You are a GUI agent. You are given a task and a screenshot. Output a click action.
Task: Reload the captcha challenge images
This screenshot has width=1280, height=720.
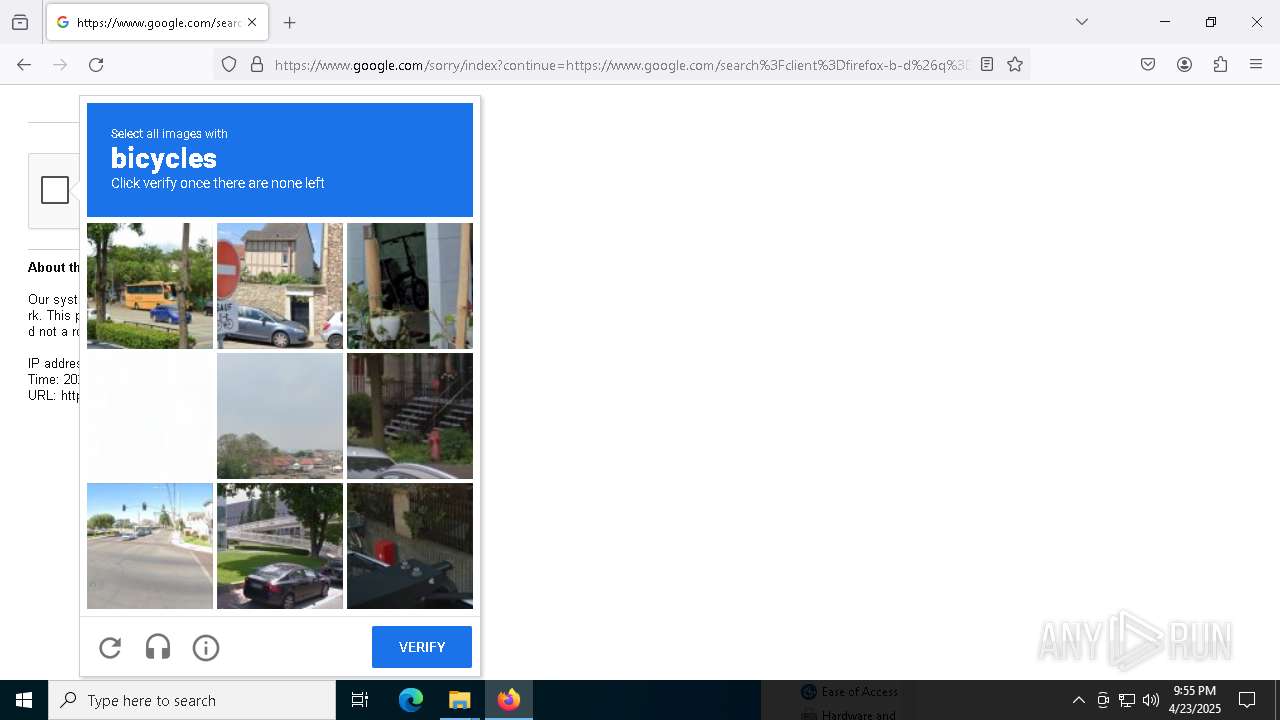pos(110,648)
